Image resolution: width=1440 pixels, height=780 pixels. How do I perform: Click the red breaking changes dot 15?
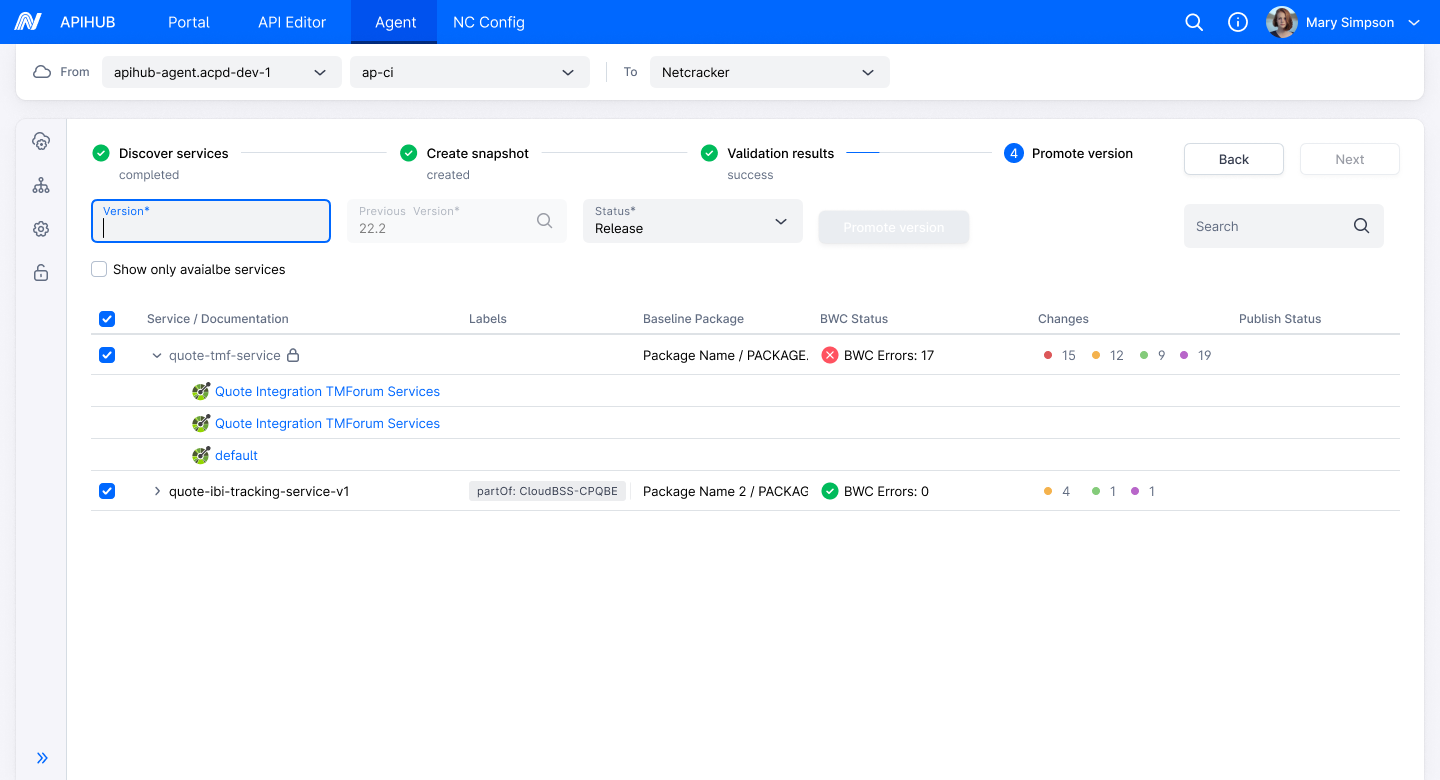[1048, 355]
